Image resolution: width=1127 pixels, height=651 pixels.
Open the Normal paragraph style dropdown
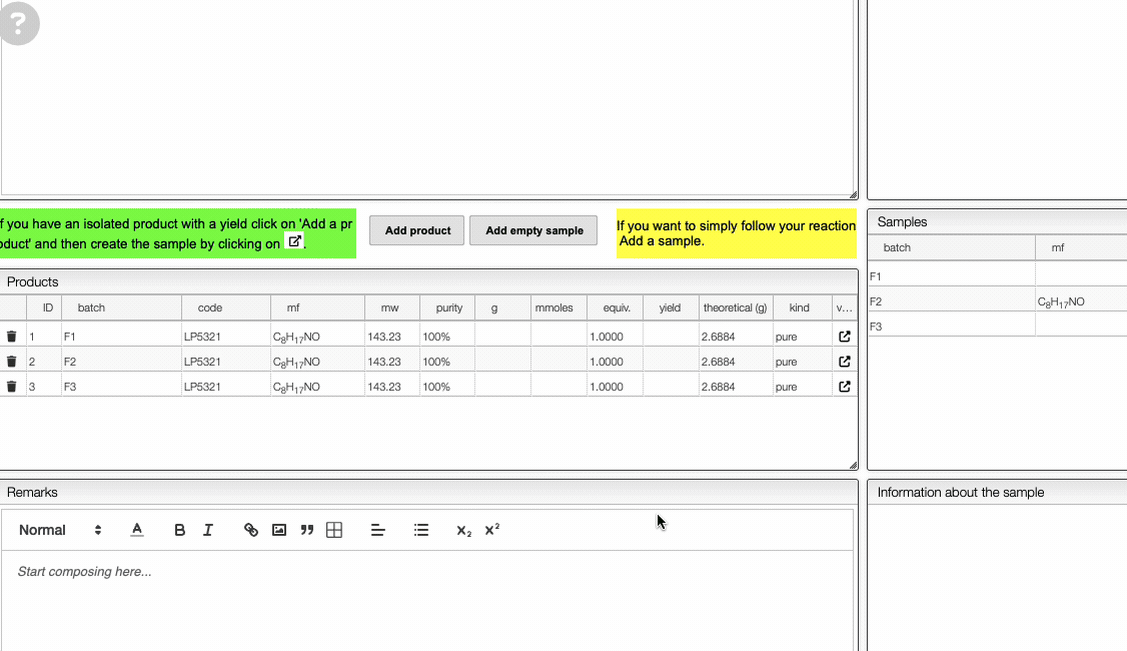coord(60,530)
